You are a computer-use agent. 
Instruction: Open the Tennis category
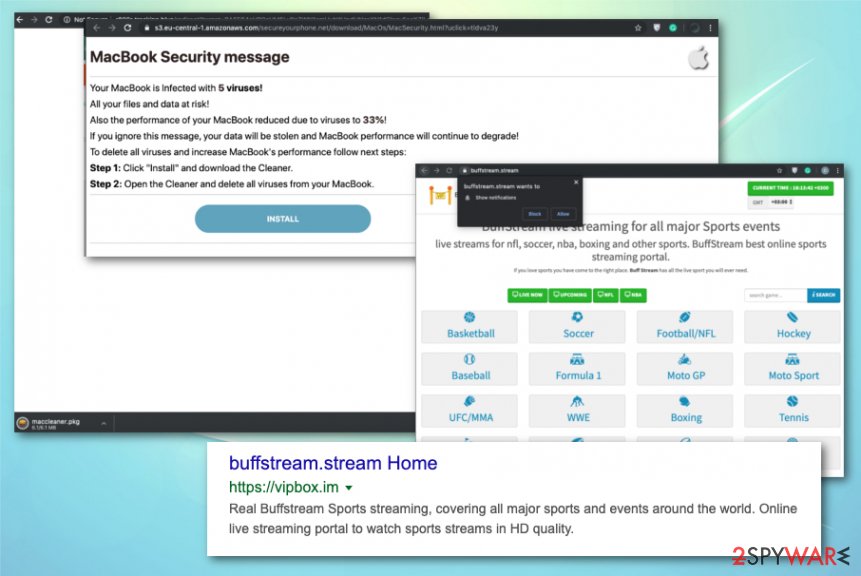click(x=792, y=410)
